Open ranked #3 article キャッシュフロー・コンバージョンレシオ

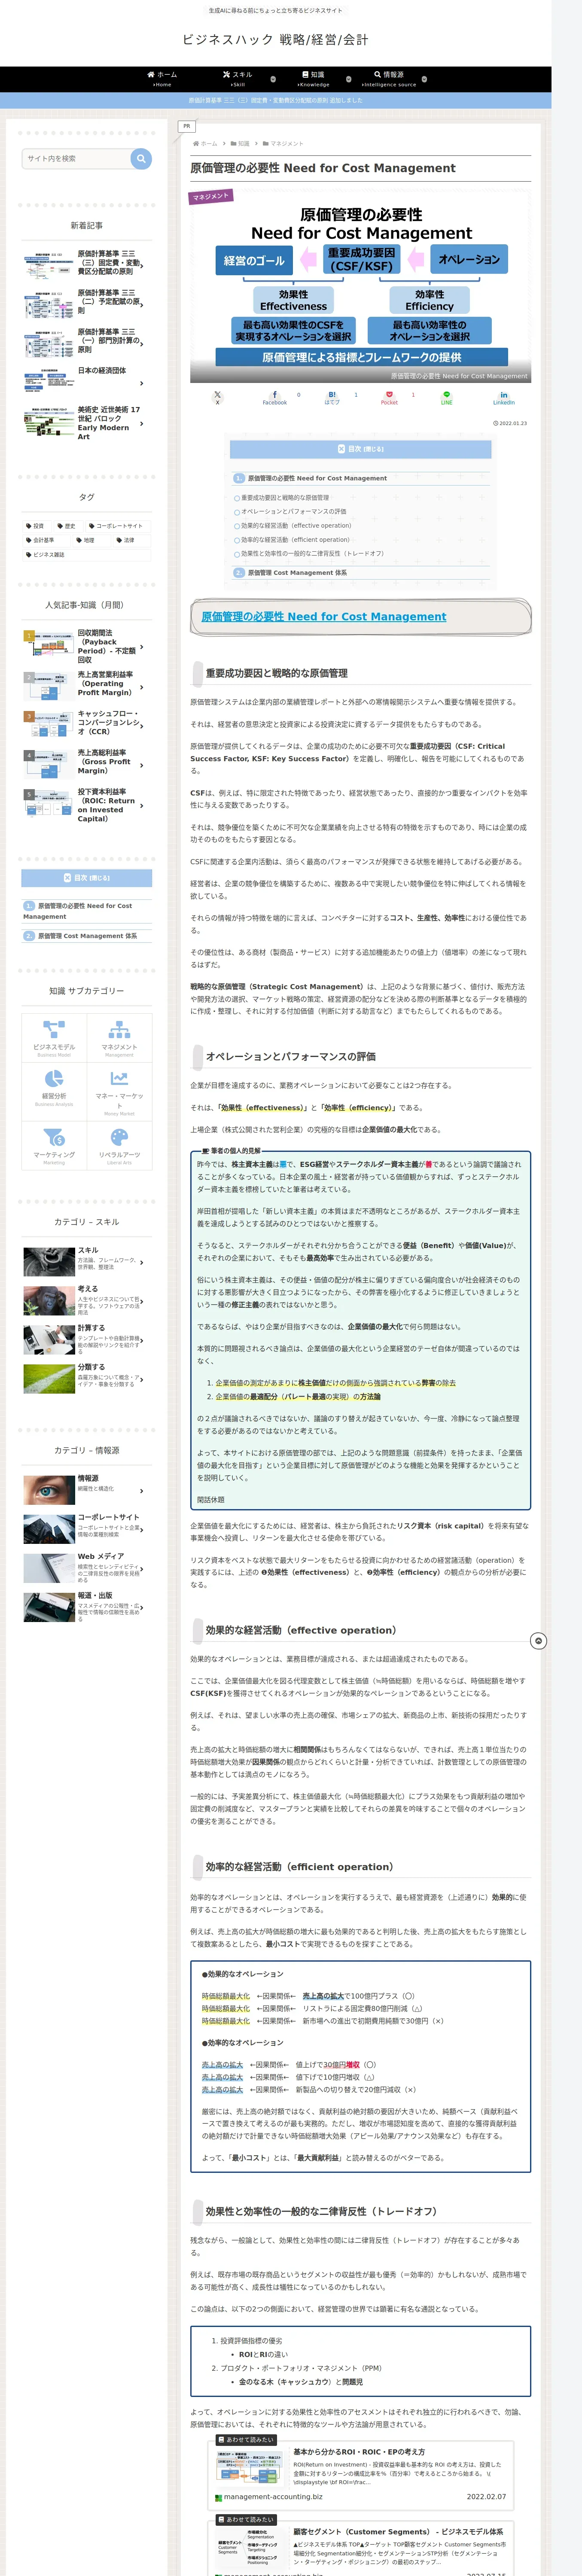point(87,725)
